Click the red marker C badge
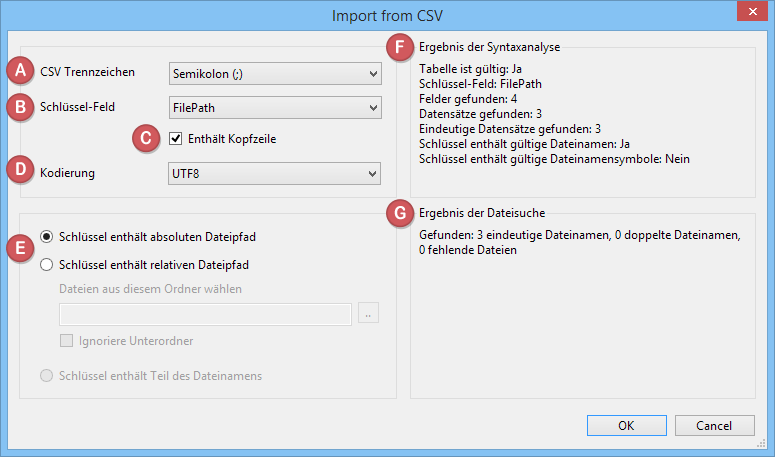The width and height of the screenshot is (775, 457). click(x=146, y=139)
